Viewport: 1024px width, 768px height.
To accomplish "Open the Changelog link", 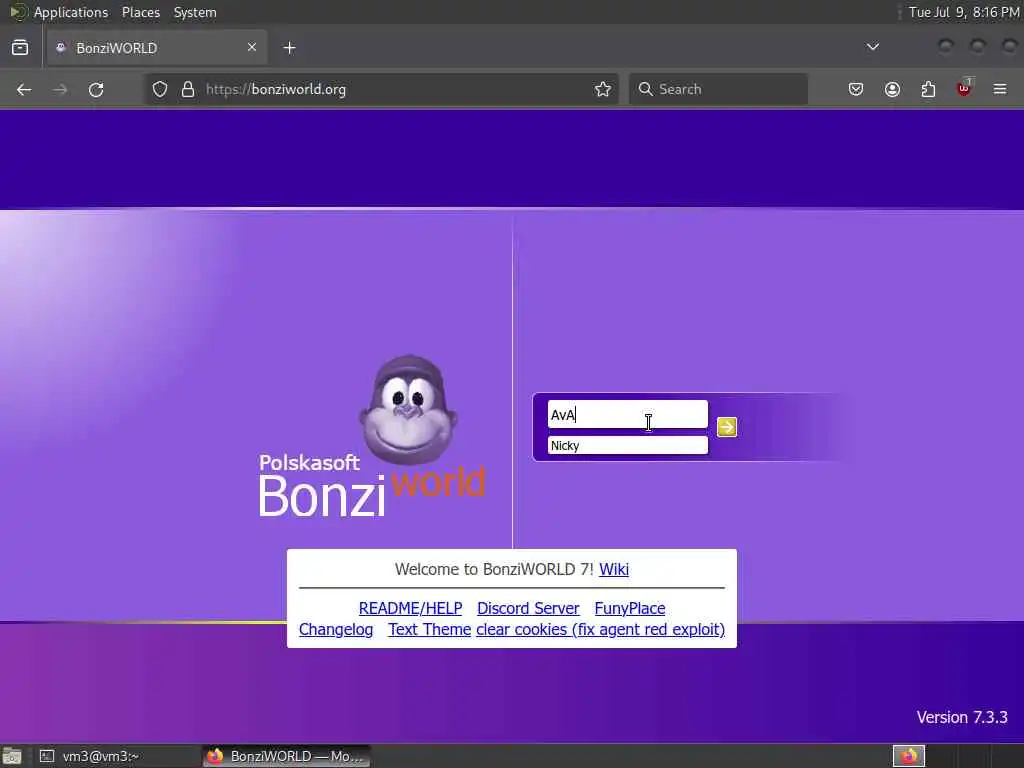I will [336, 630].
